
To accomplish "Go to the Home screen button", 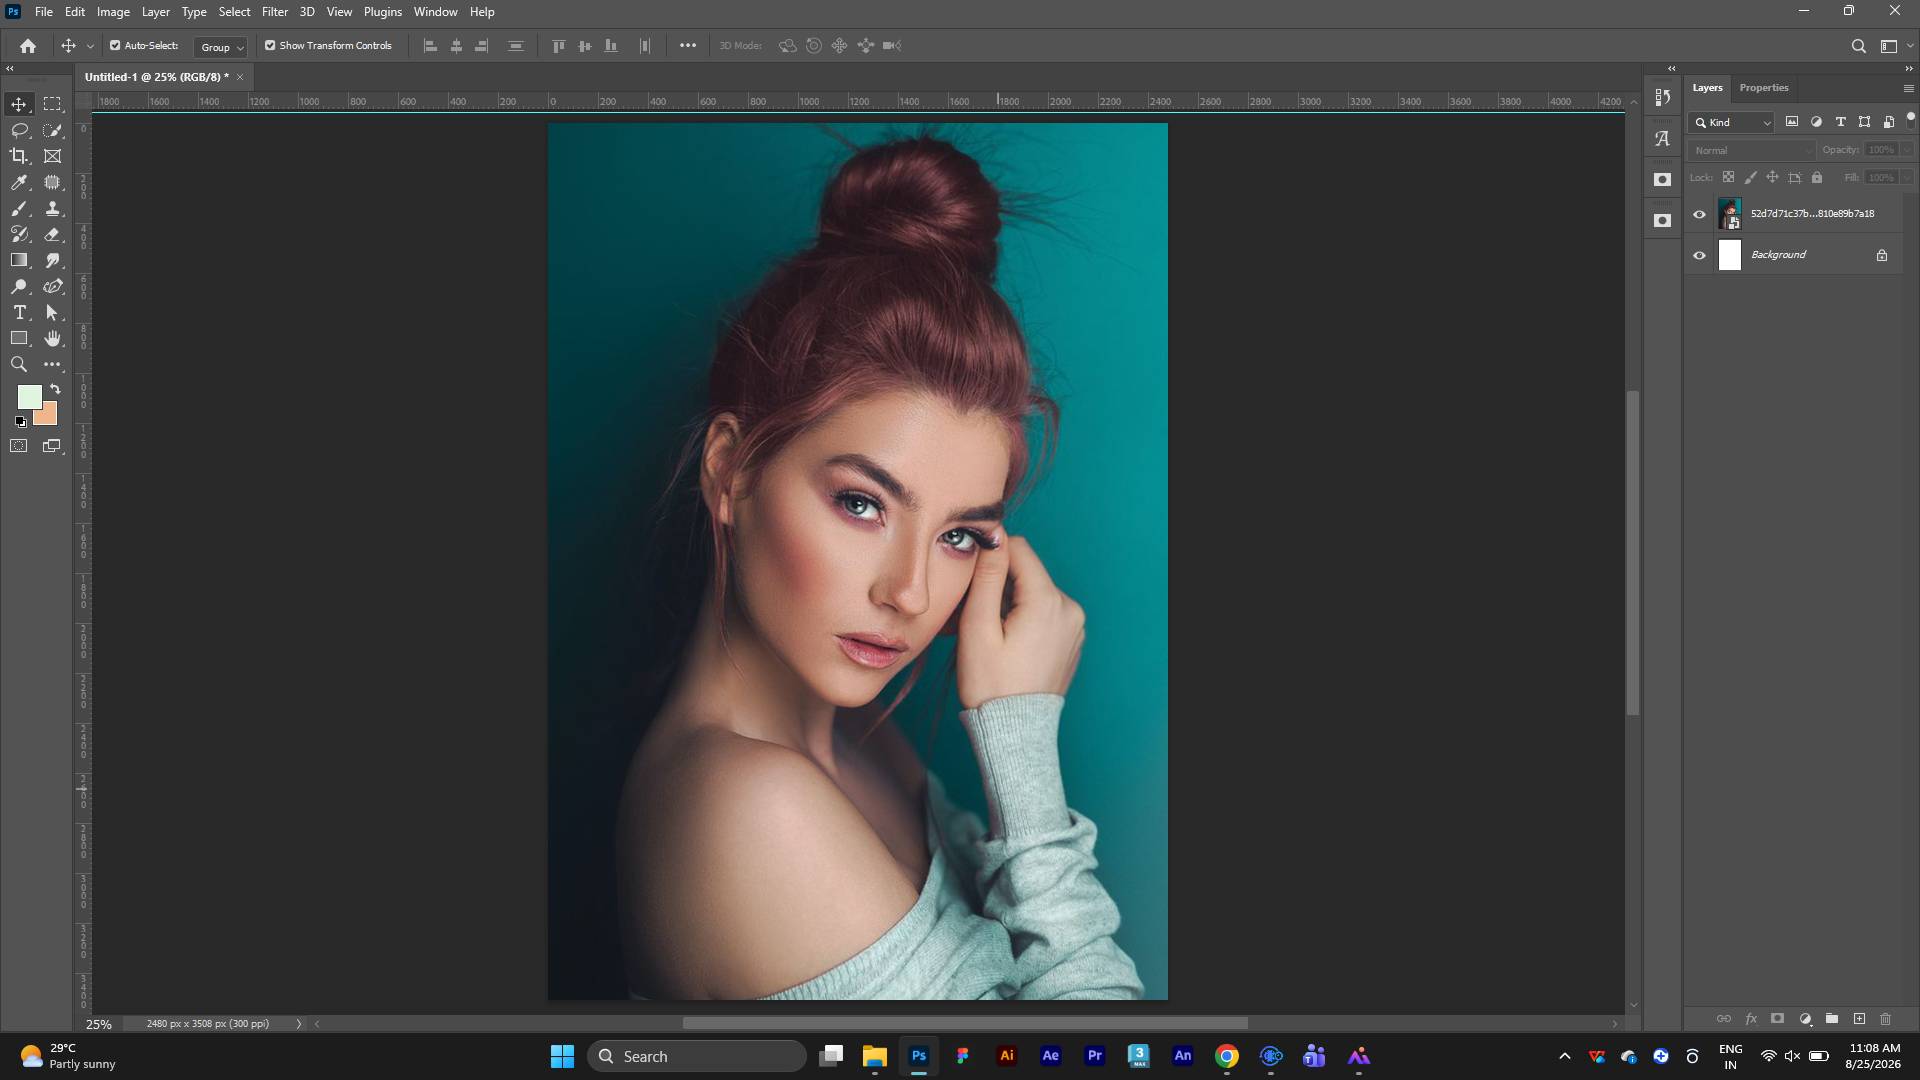I will (x=28, y=46).
